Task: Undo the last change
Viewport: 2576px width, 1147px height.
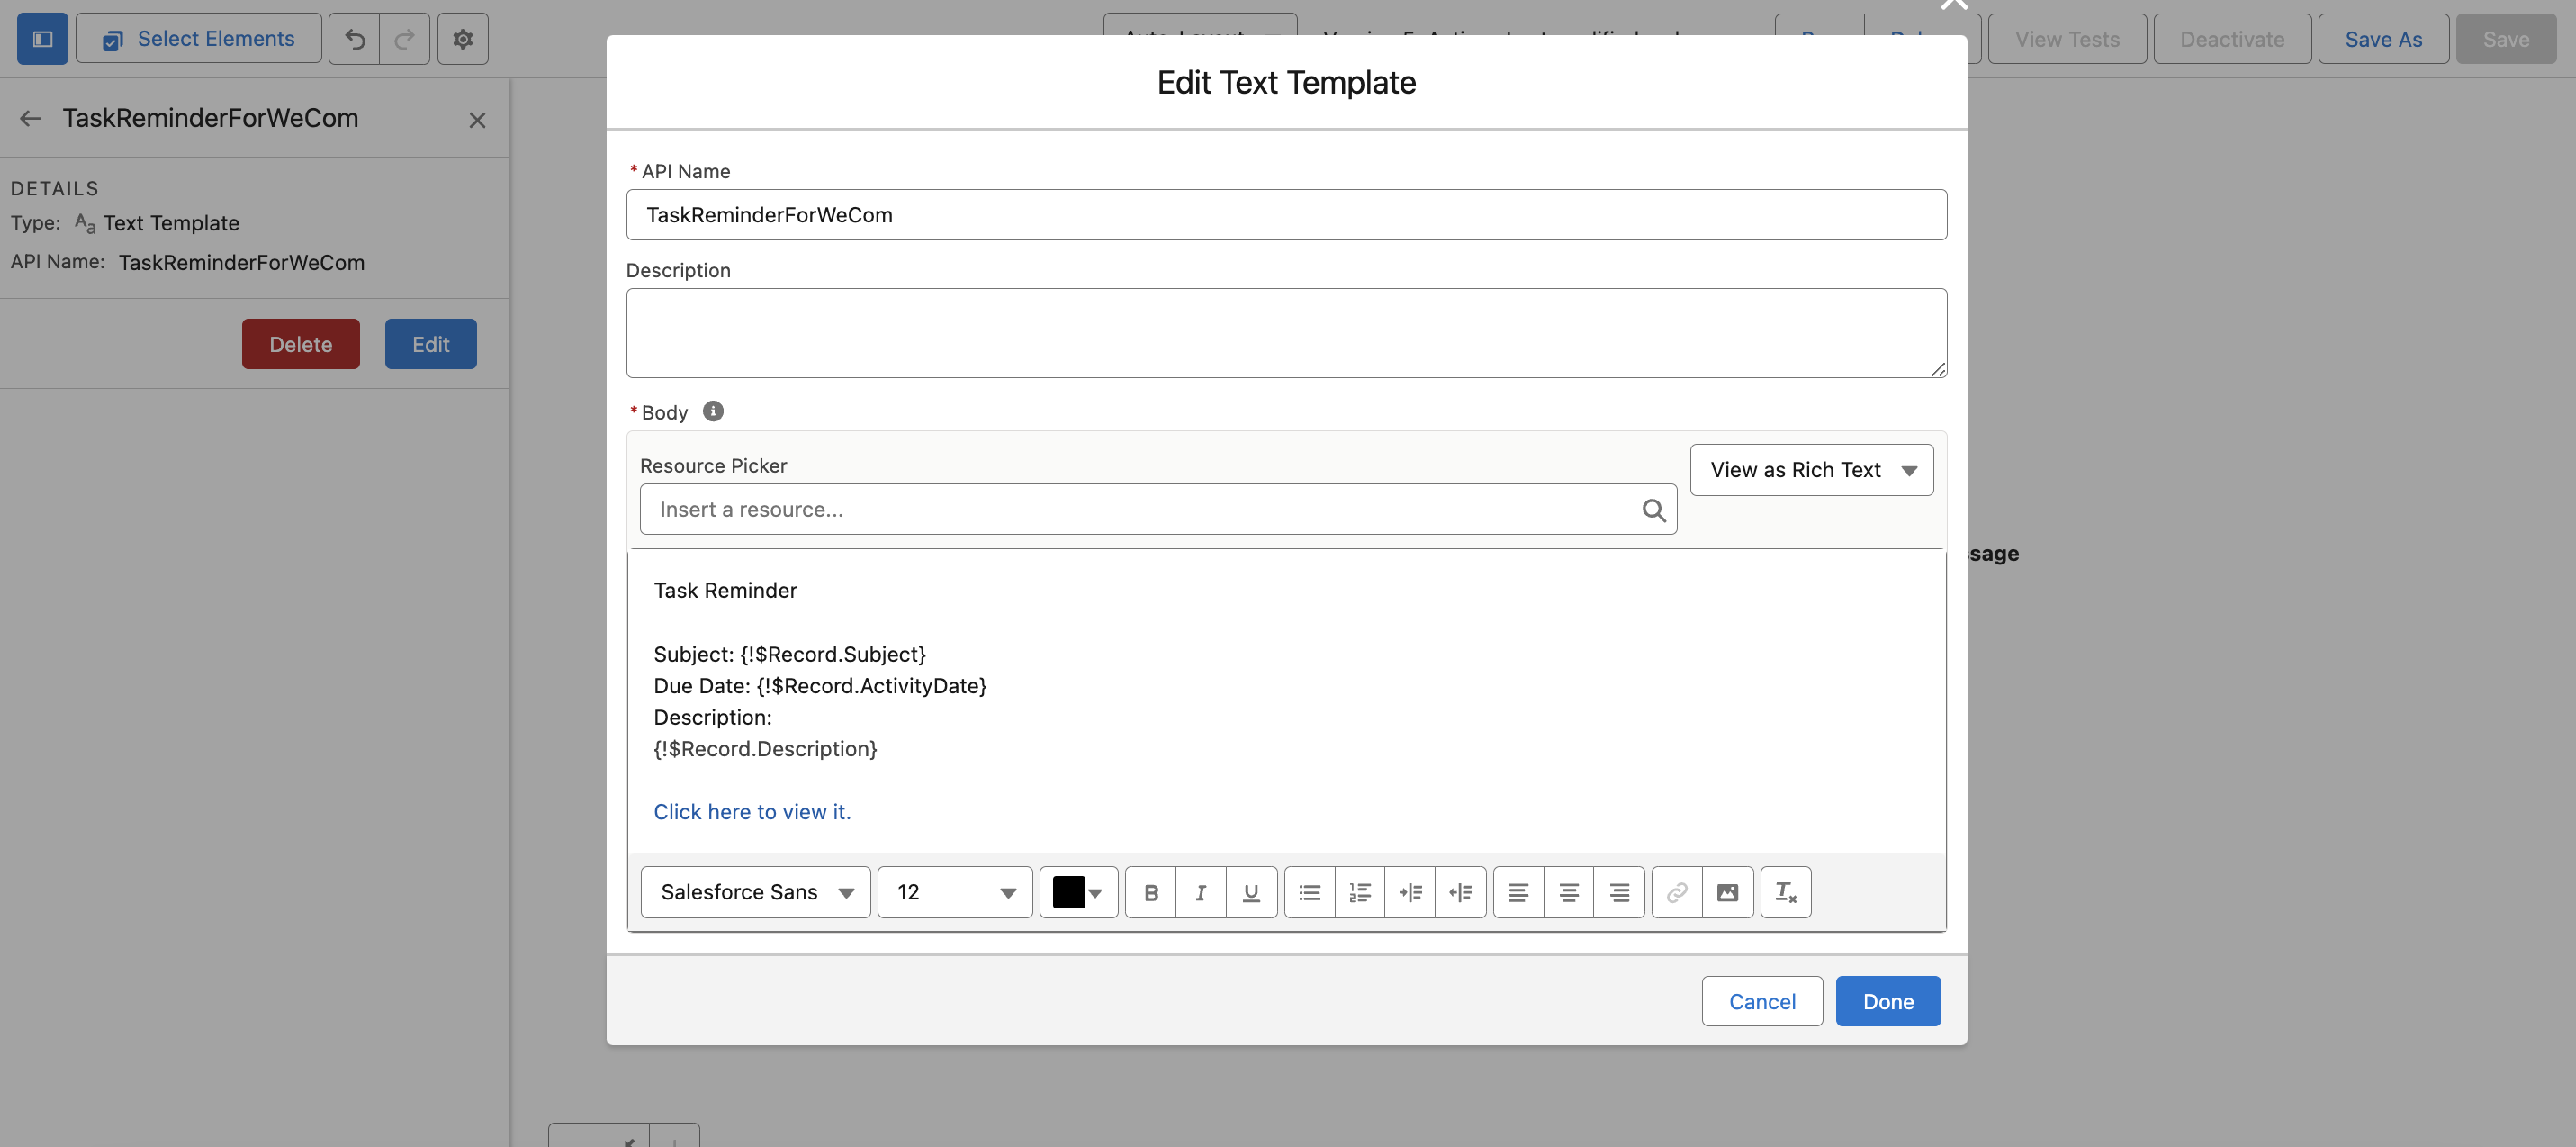Action: pos(354,39)
